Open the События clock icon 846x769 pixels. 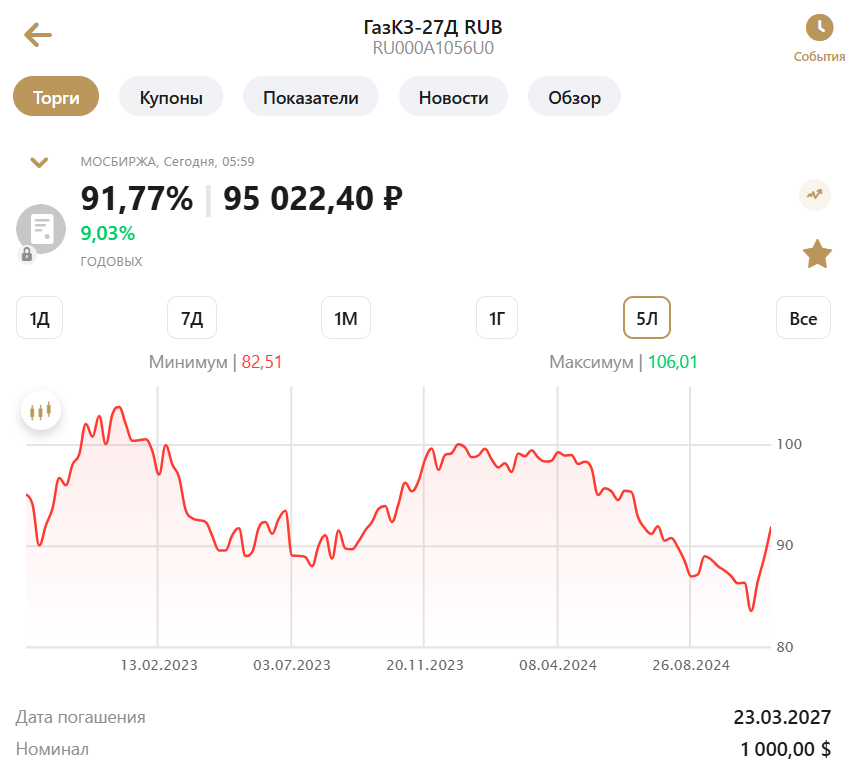[x=819, y=28]
